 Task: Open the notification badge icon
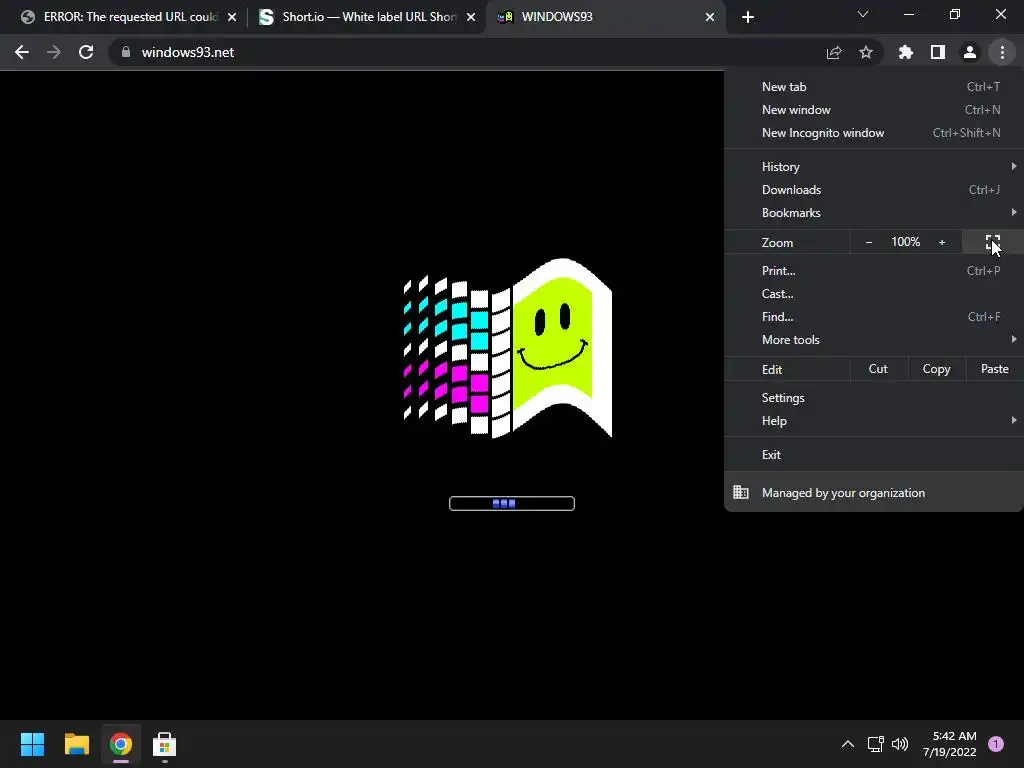(996, 744)
